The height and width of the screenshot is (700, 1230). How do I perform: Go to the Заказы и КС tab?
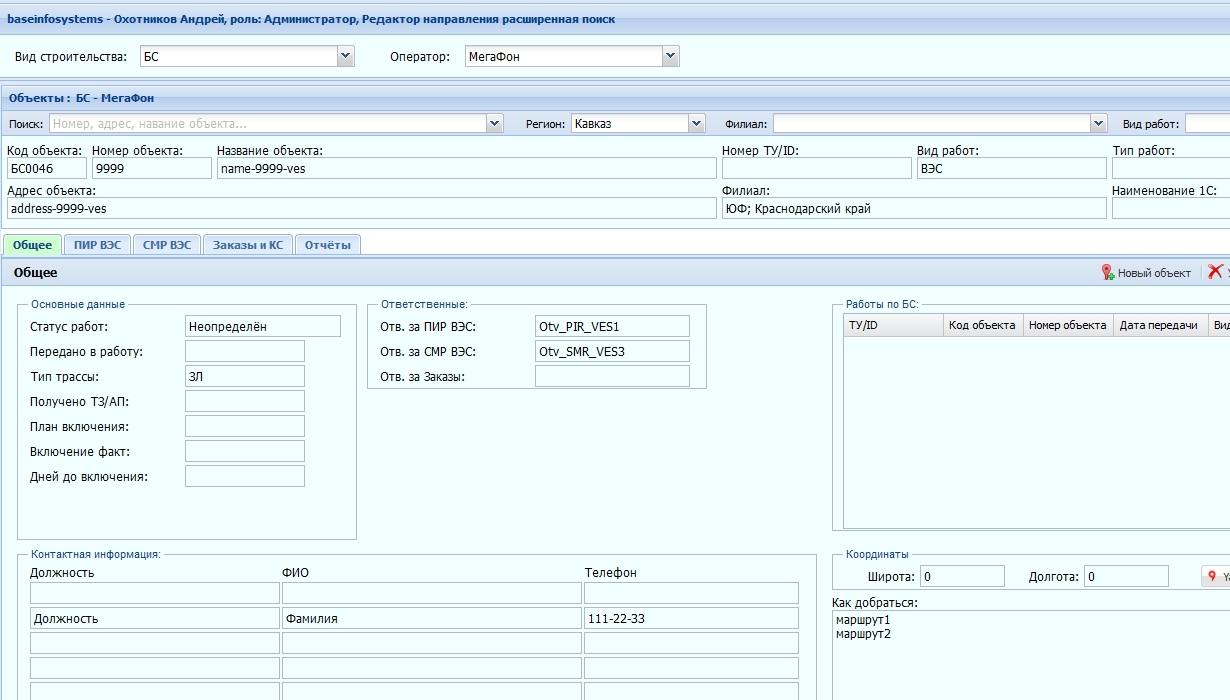click(x=248, y=245)
